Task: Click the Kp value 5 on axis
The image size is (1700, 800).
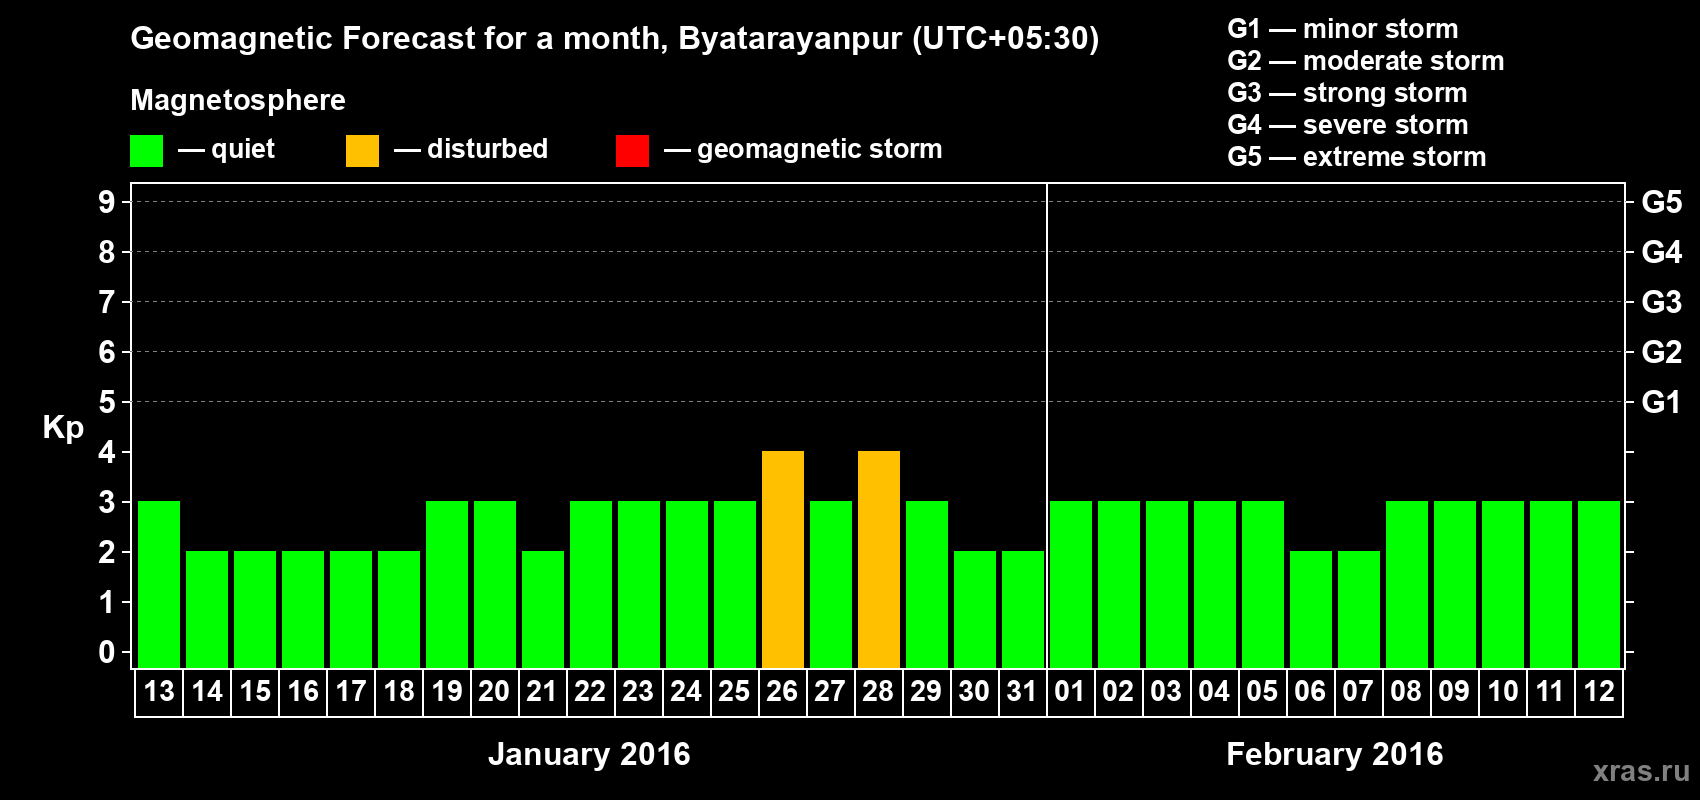Action: [107, 402]
